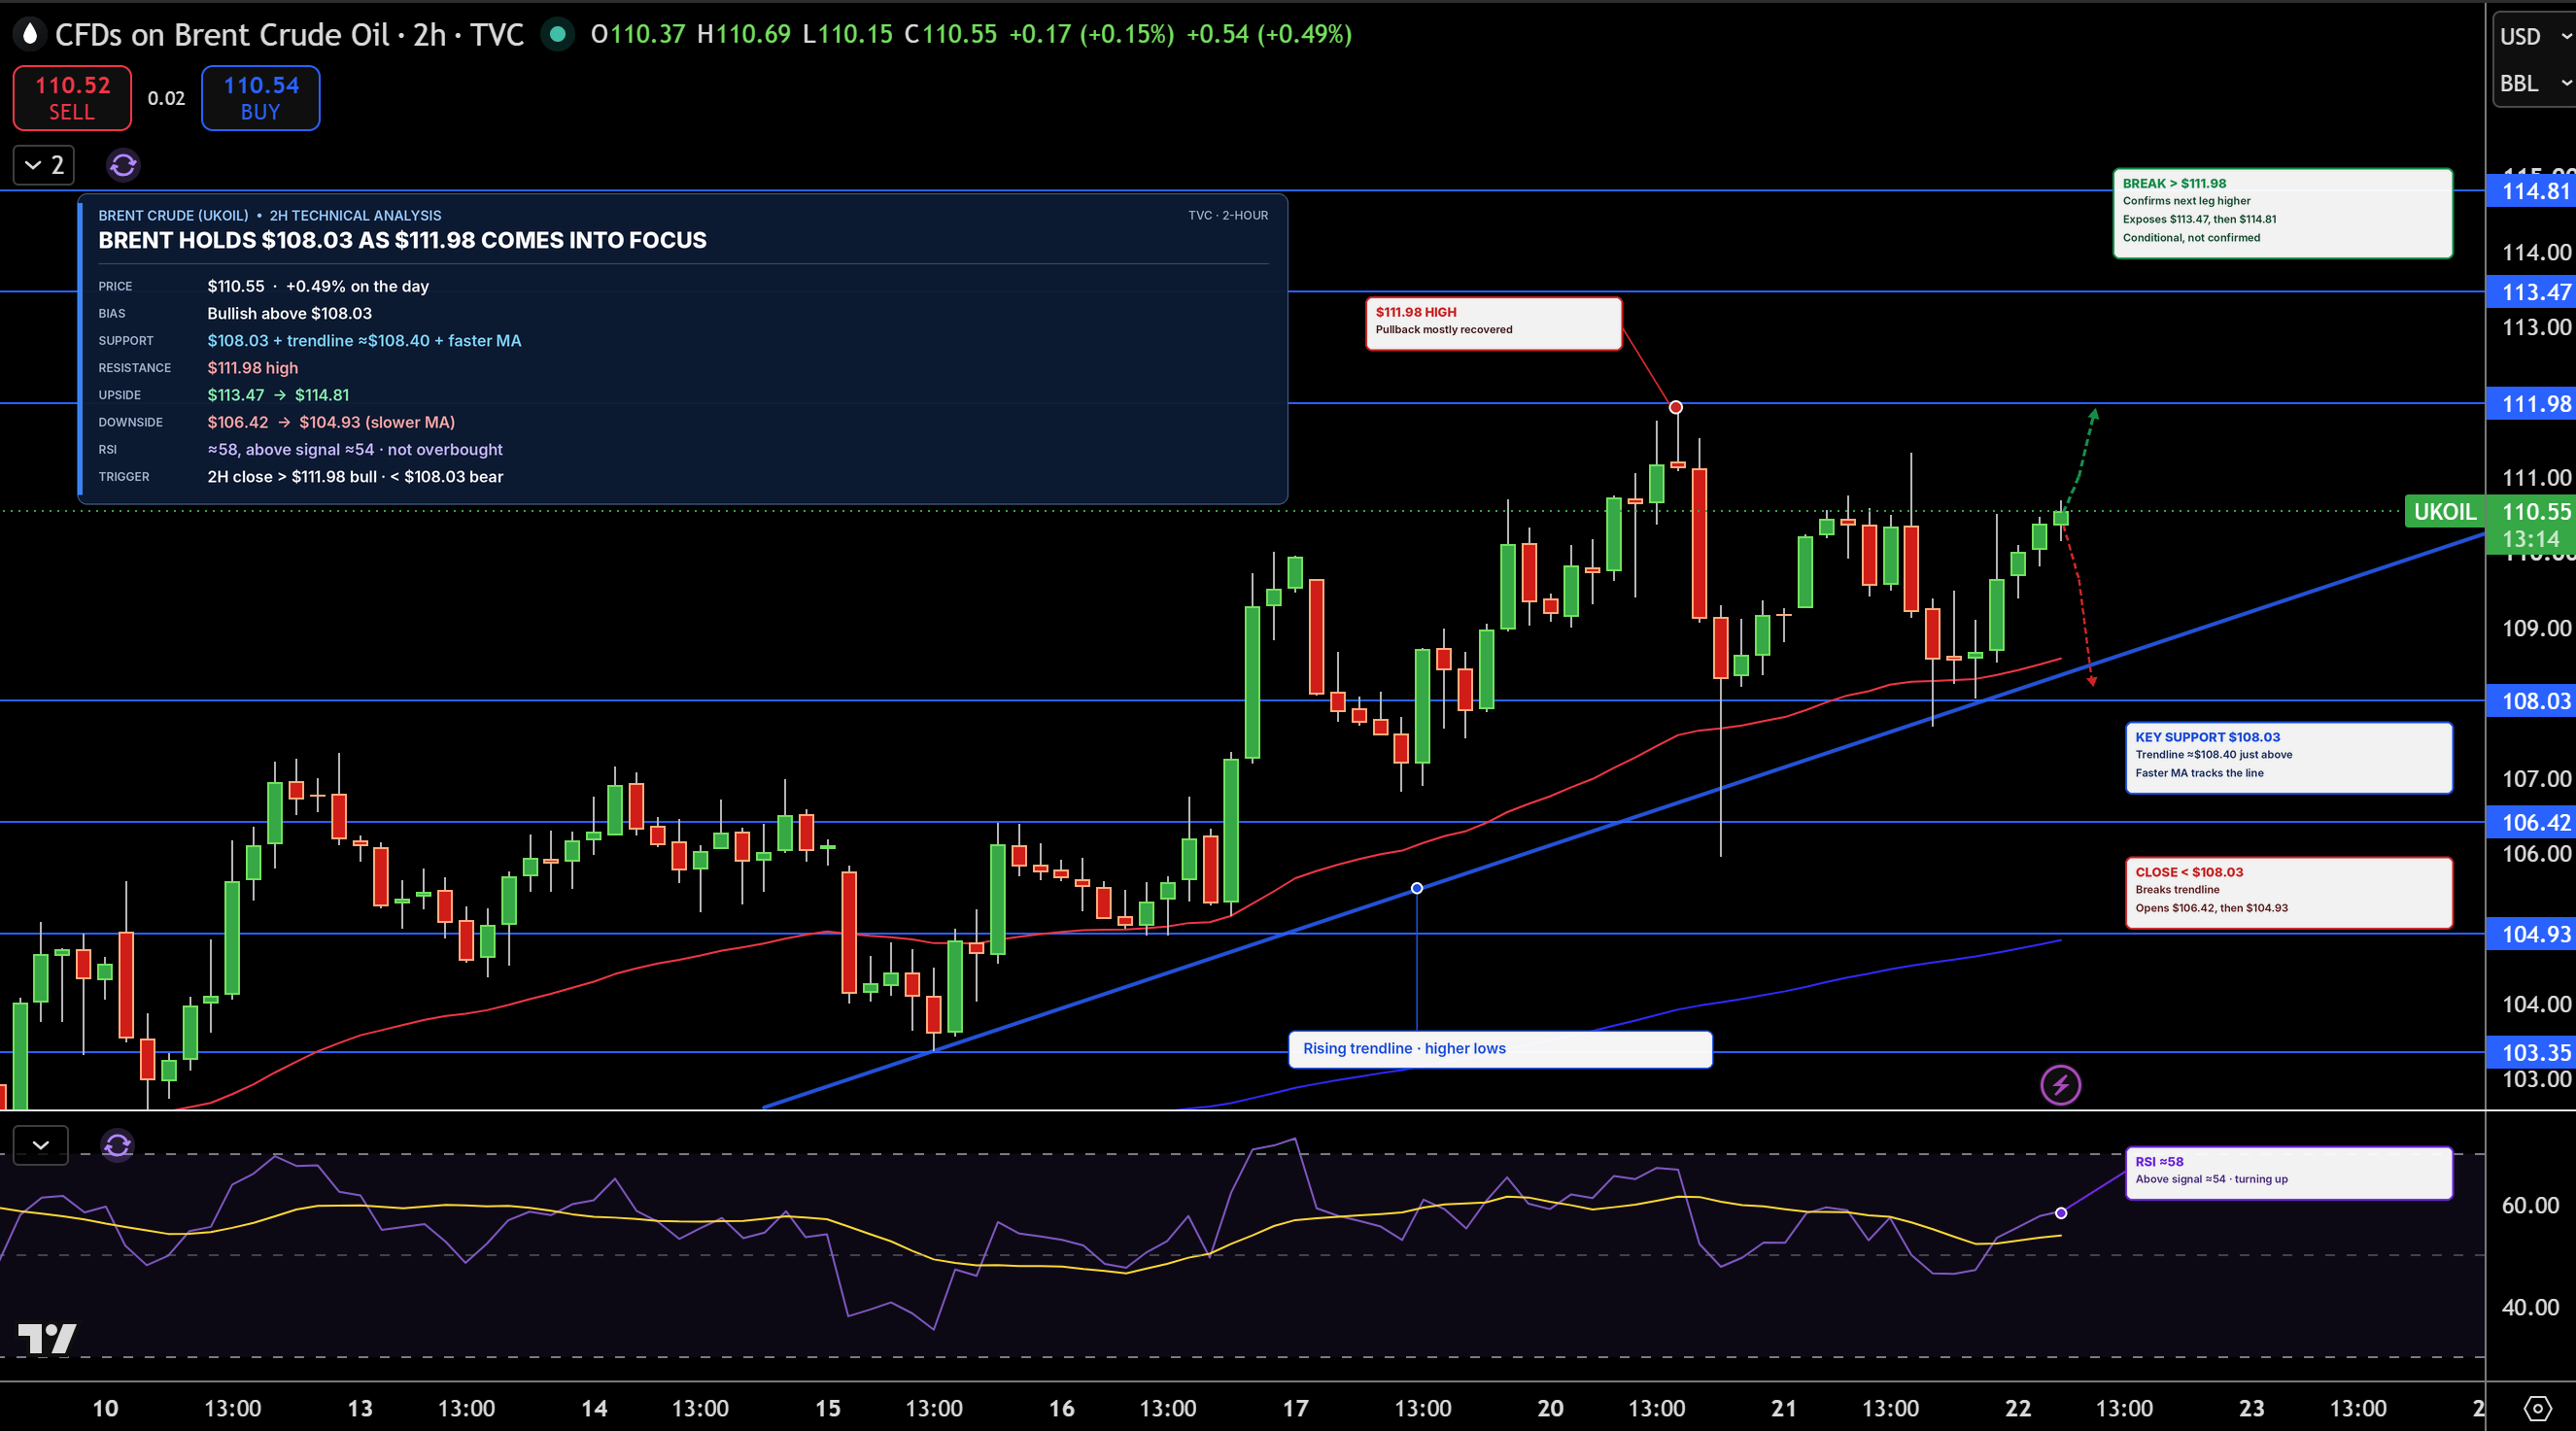Open the USD currency dropdown

coord(2534,36)
